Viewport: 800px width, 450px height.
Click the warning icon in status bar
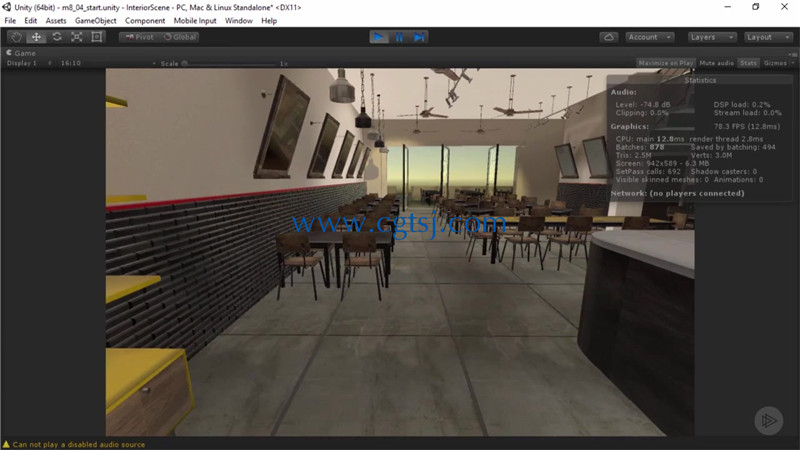6,444
